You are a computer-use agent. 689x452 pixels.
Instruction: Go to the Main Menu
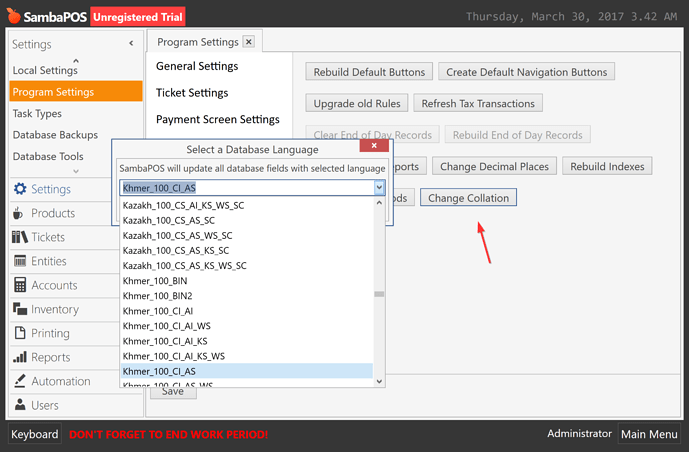point(649,434)
